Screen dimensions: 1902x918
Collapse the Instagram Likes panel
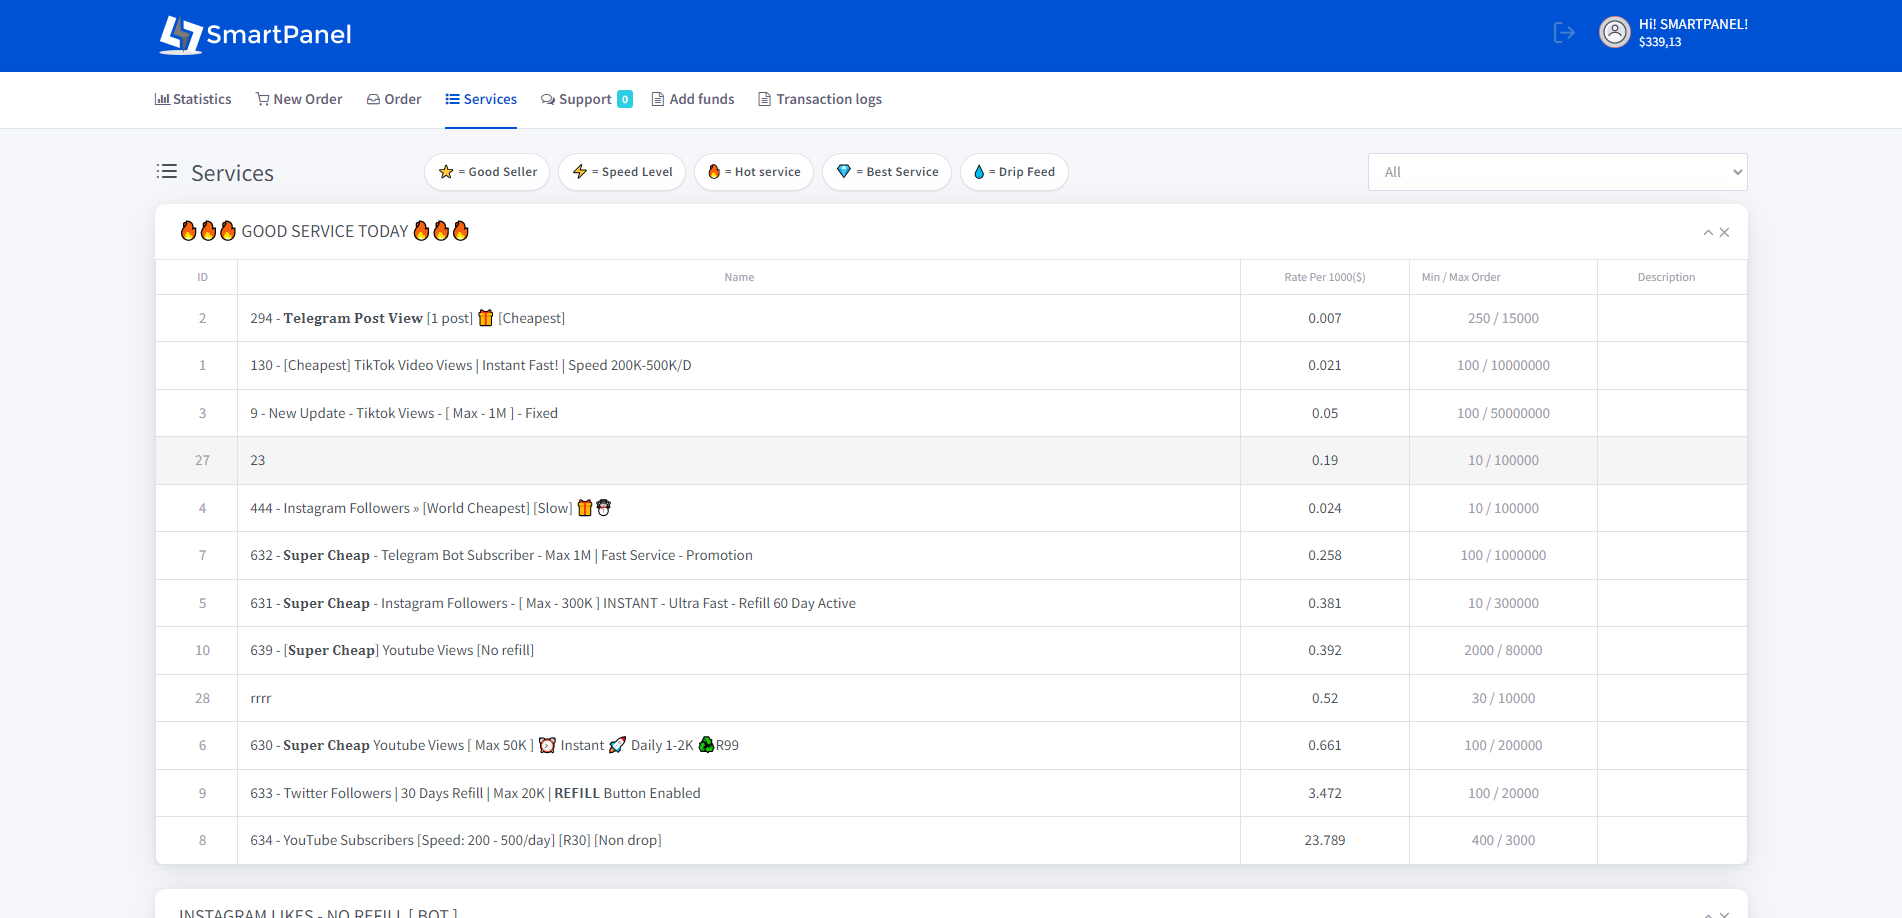click(x=1708, y=914)
